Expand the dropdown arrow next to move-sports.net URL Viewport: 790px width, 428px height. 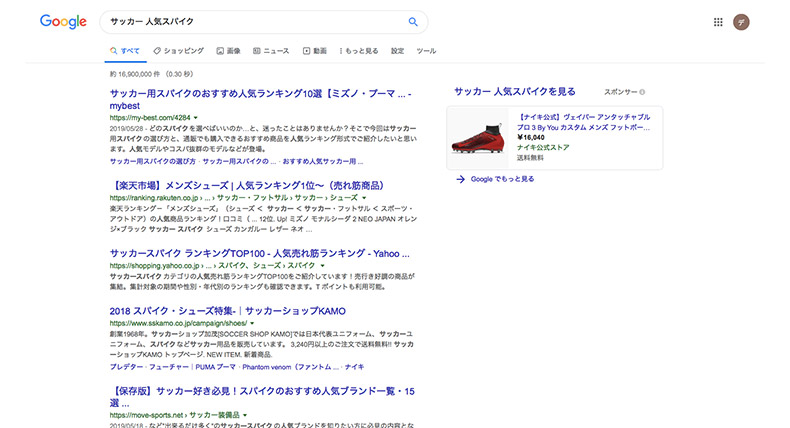click(x=245, y=415)
